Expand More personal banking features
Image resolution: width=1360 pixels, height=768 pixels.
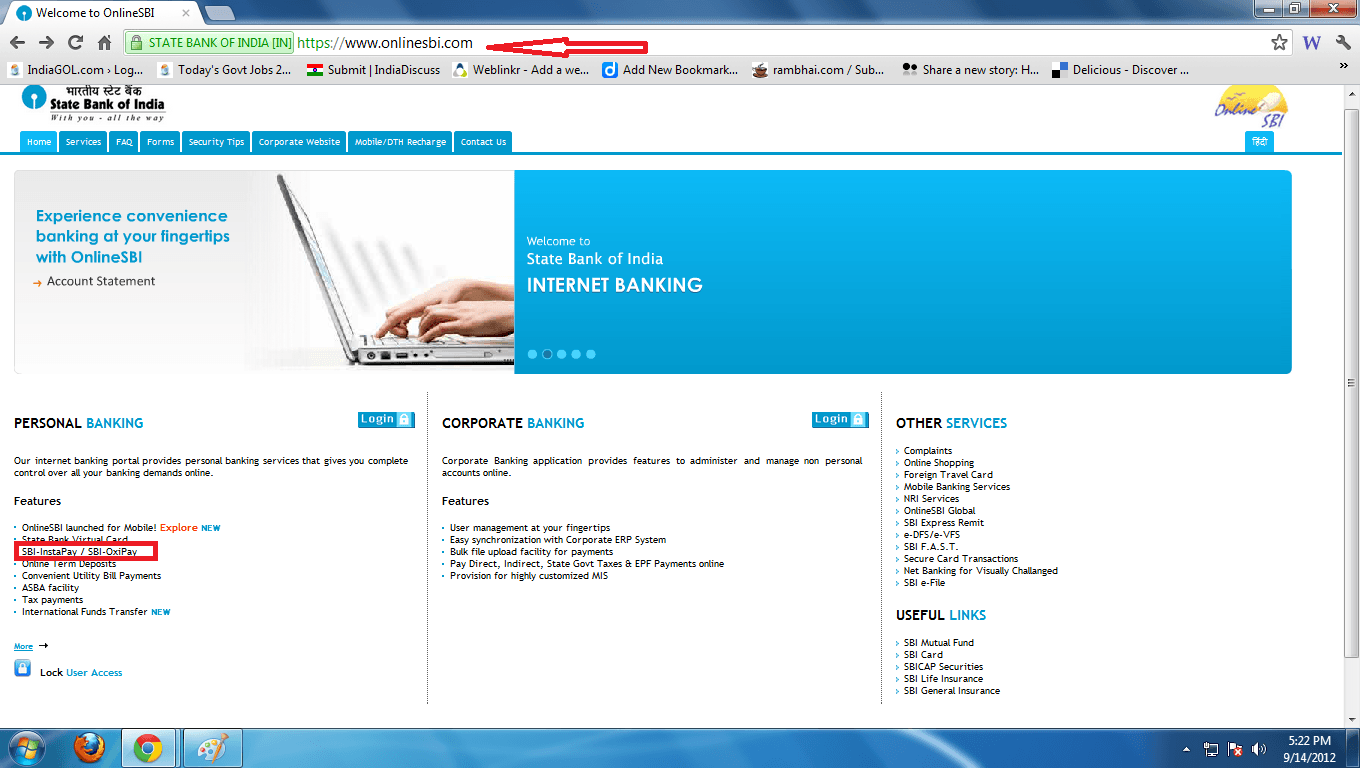coord(24,647)
